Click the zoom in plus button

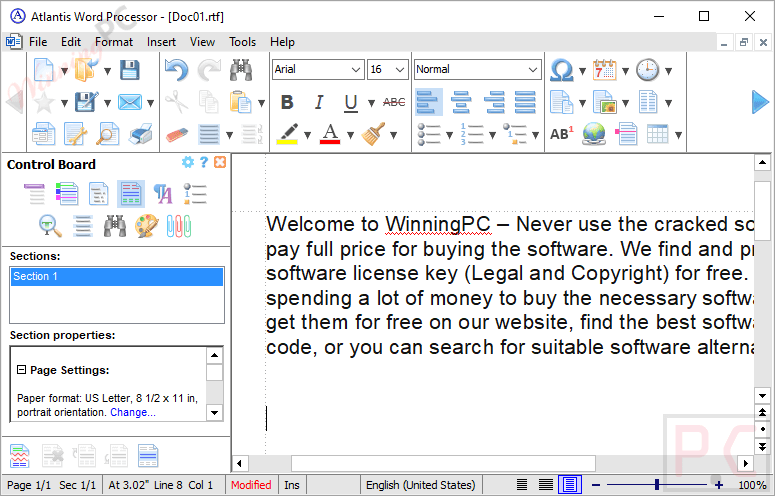click(719, 485)
